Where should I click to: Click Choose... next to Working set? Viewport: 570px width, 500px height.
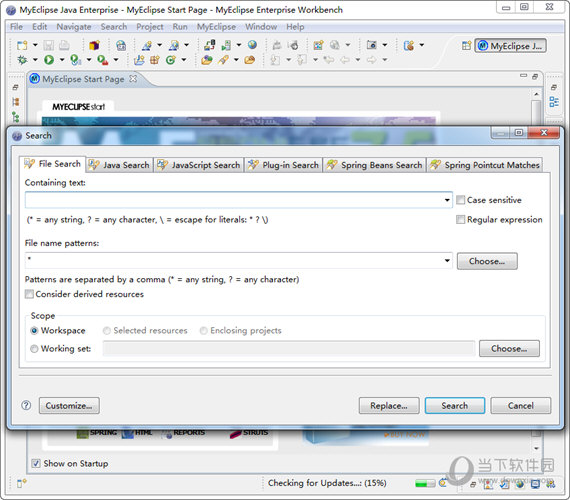click(x=509, y=348)
